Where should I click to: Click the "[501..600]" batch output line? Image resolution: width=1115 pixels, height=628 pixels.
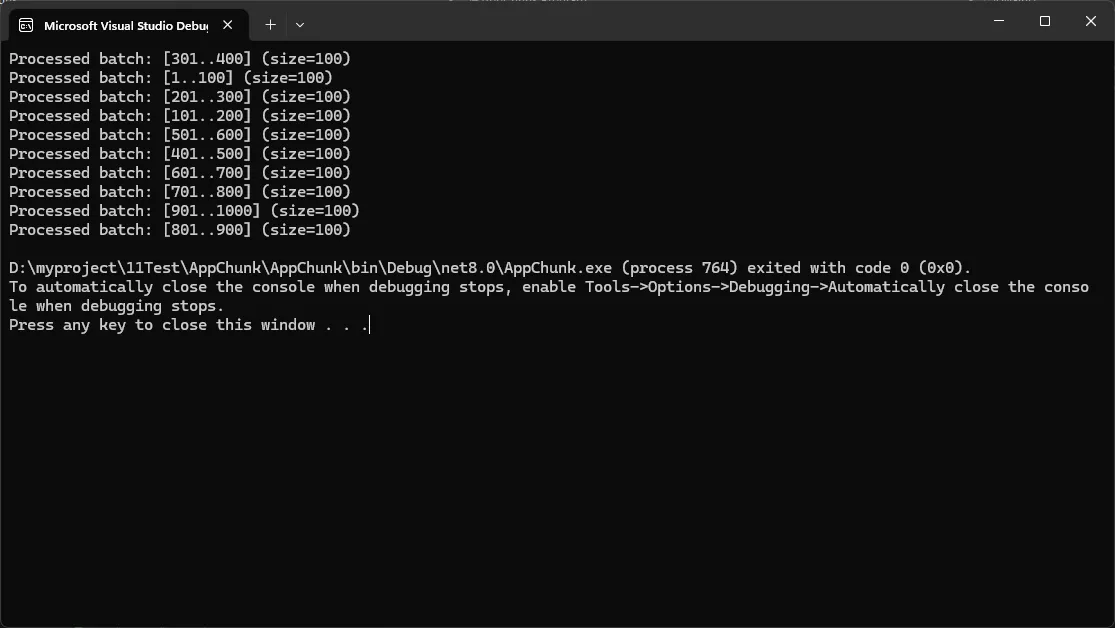tap(180, 134)
